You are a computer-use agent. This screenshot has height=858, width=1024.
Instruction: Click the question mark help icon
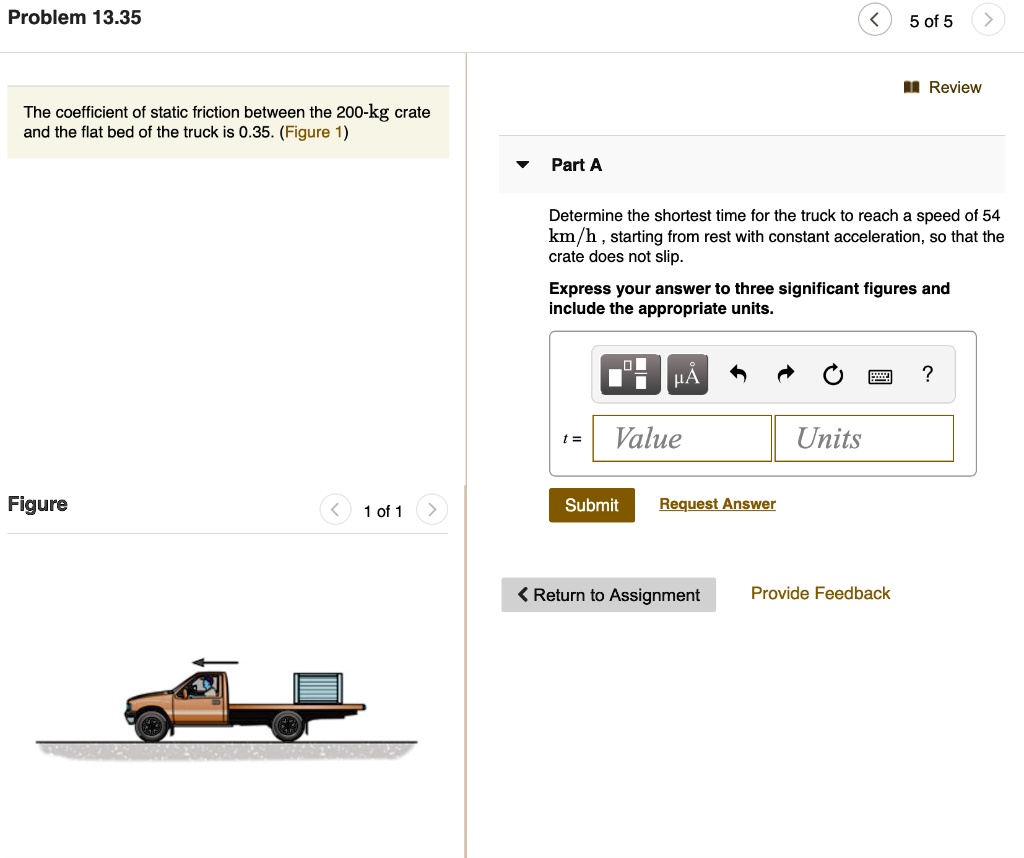tap(928, 374)
